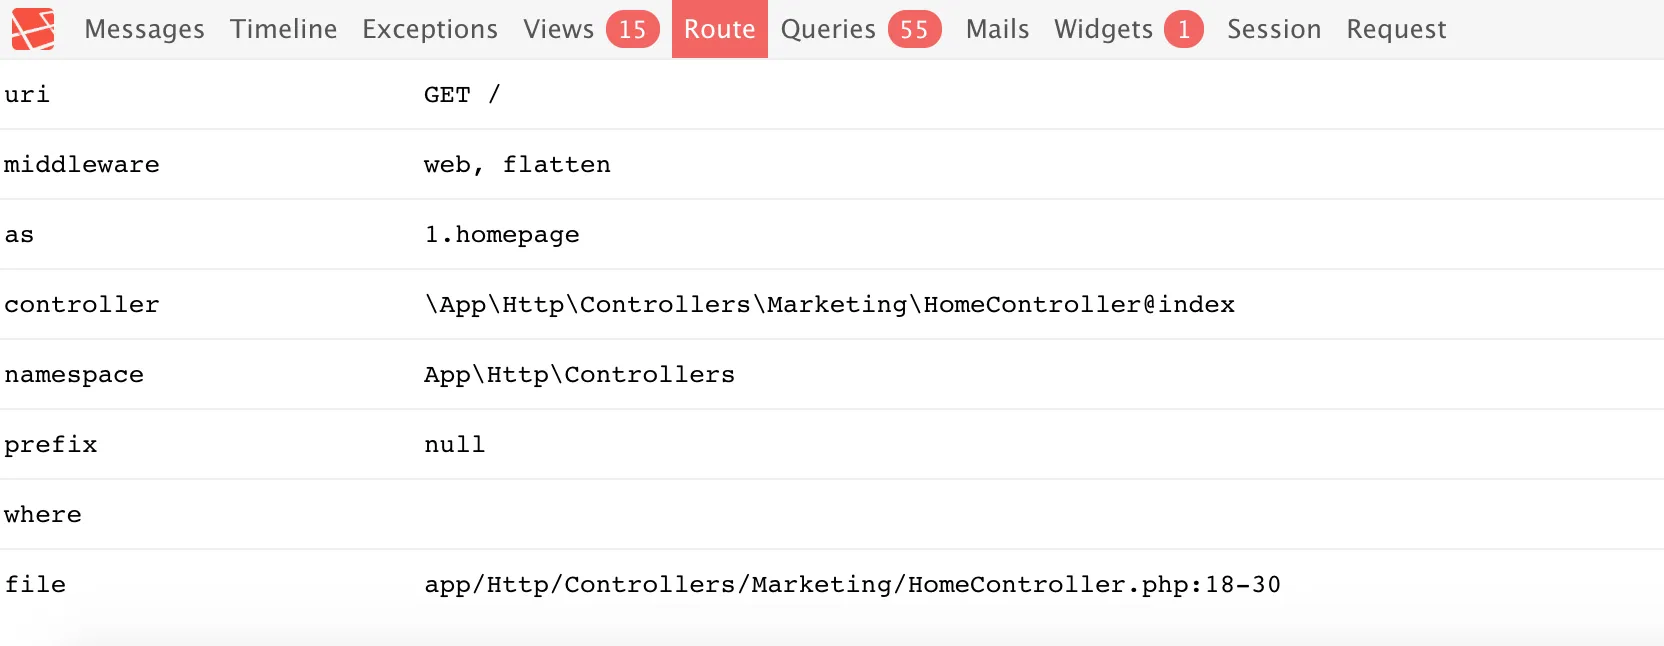Click the Widgets count badge 1
The width and height of the screenshot is (1664, 646).
(1183, 29)
